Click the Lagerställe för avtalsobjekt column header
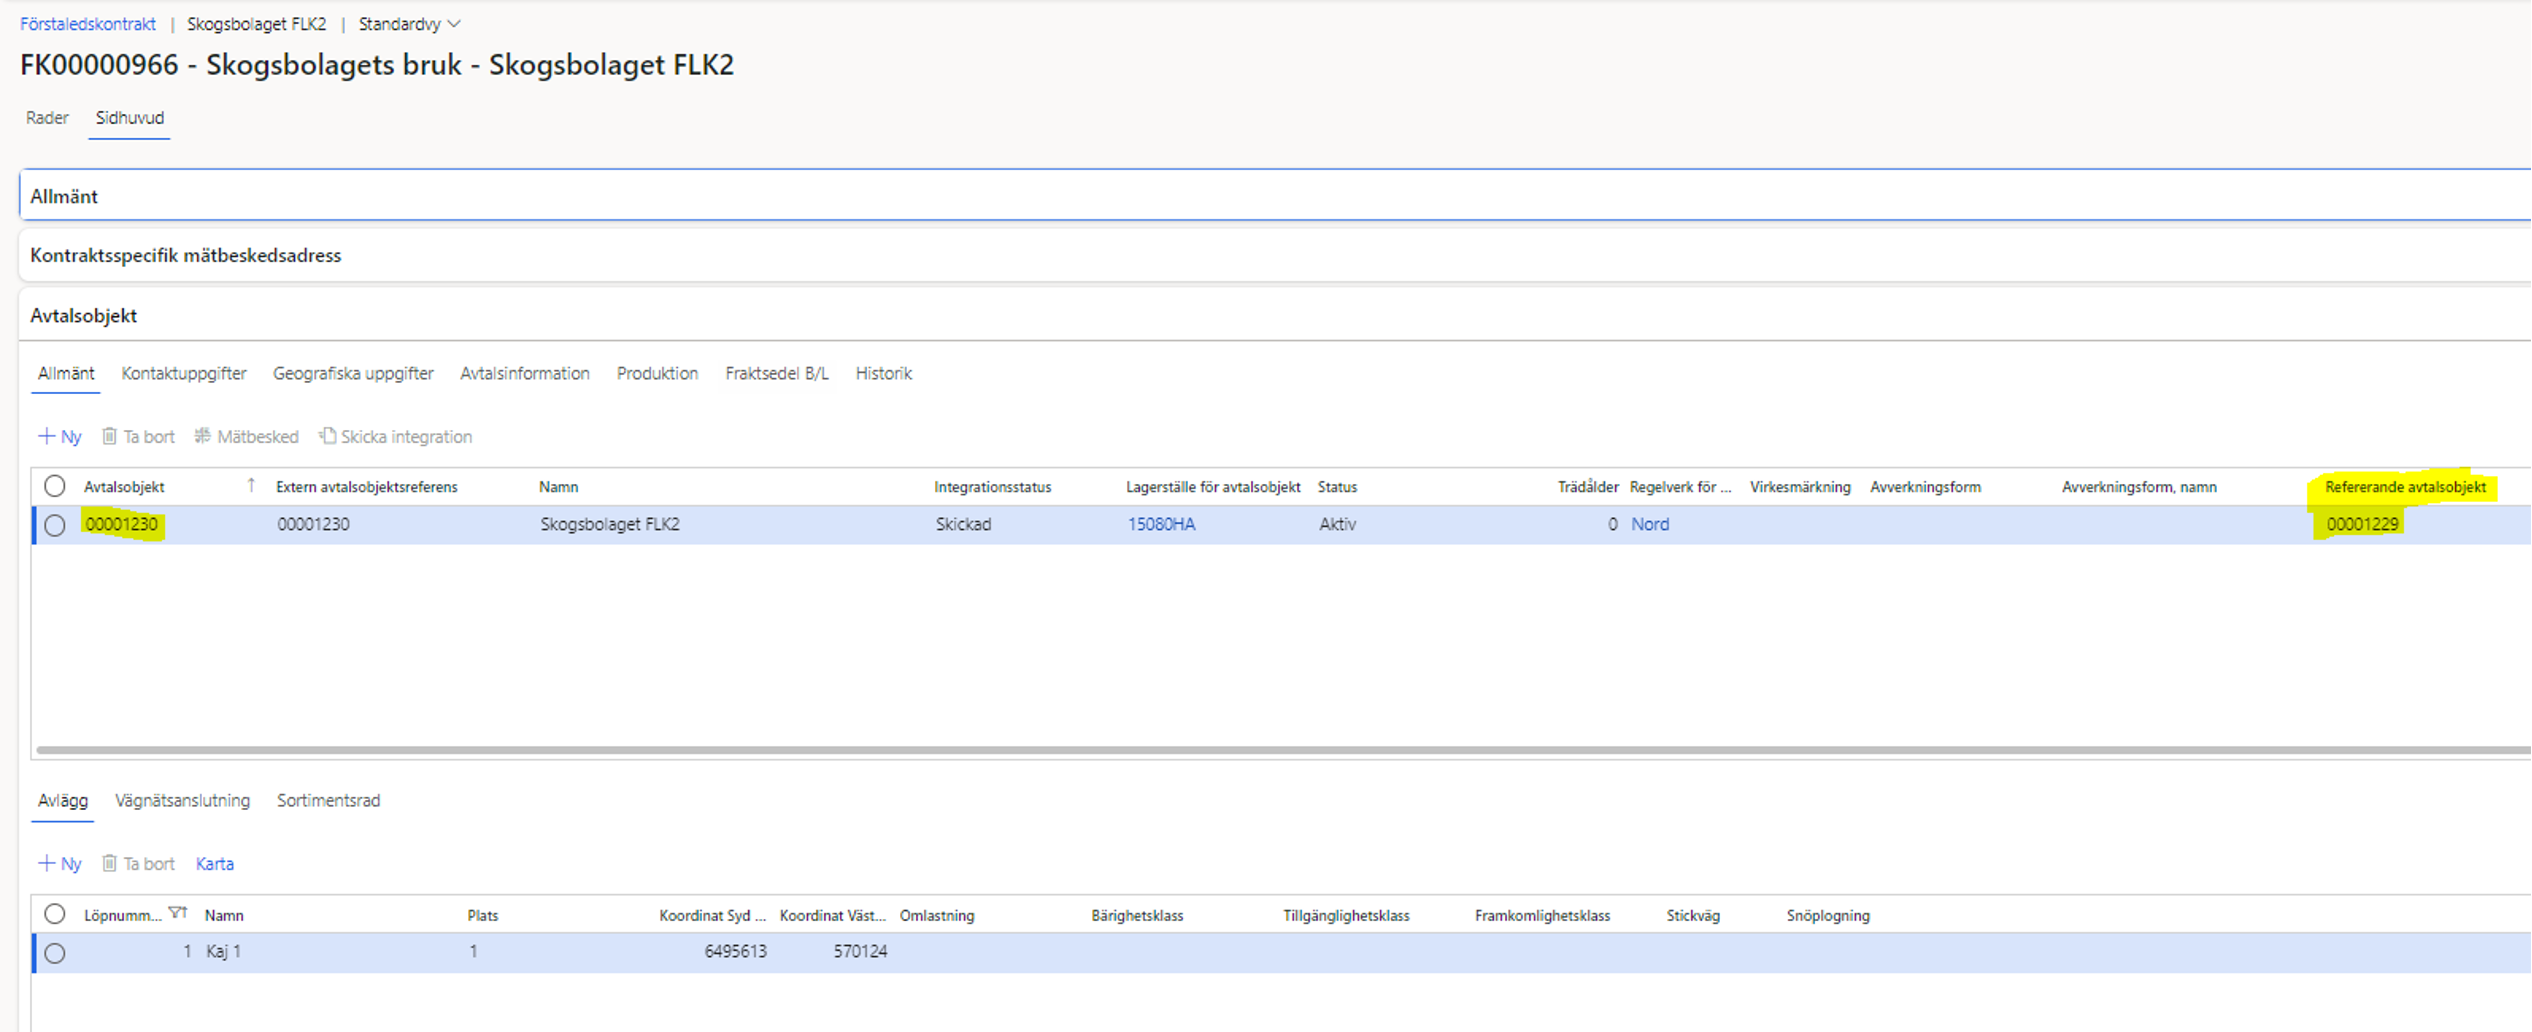 click(x=1213, y=487)
